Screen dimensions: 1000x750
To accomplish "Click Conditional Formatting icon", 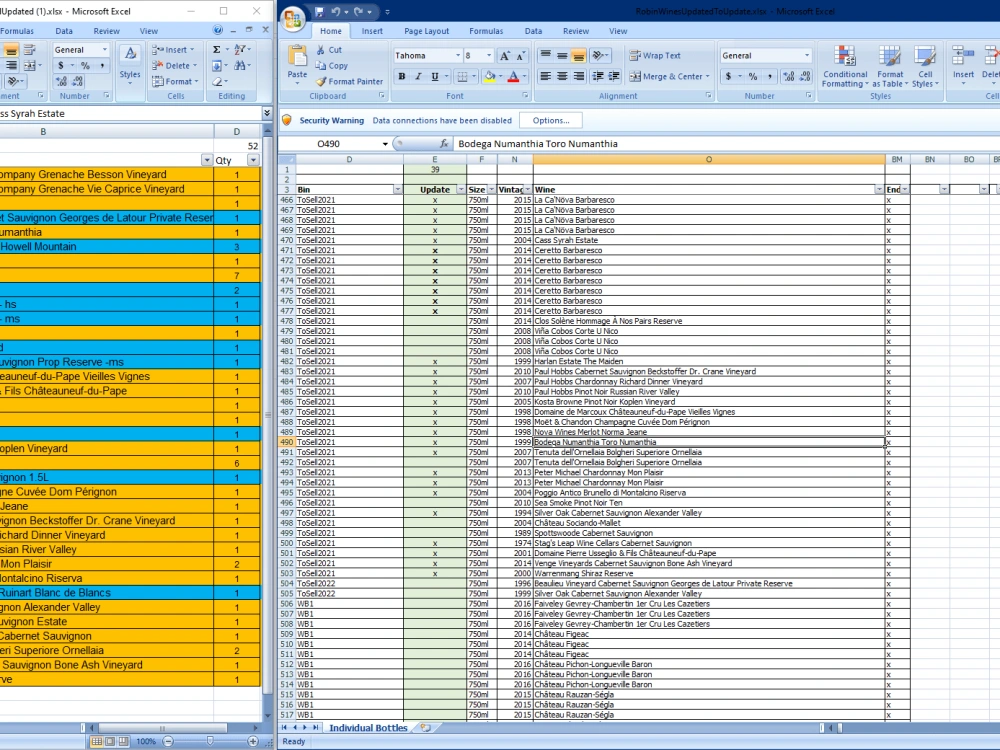I will click(x=844, y=57).
